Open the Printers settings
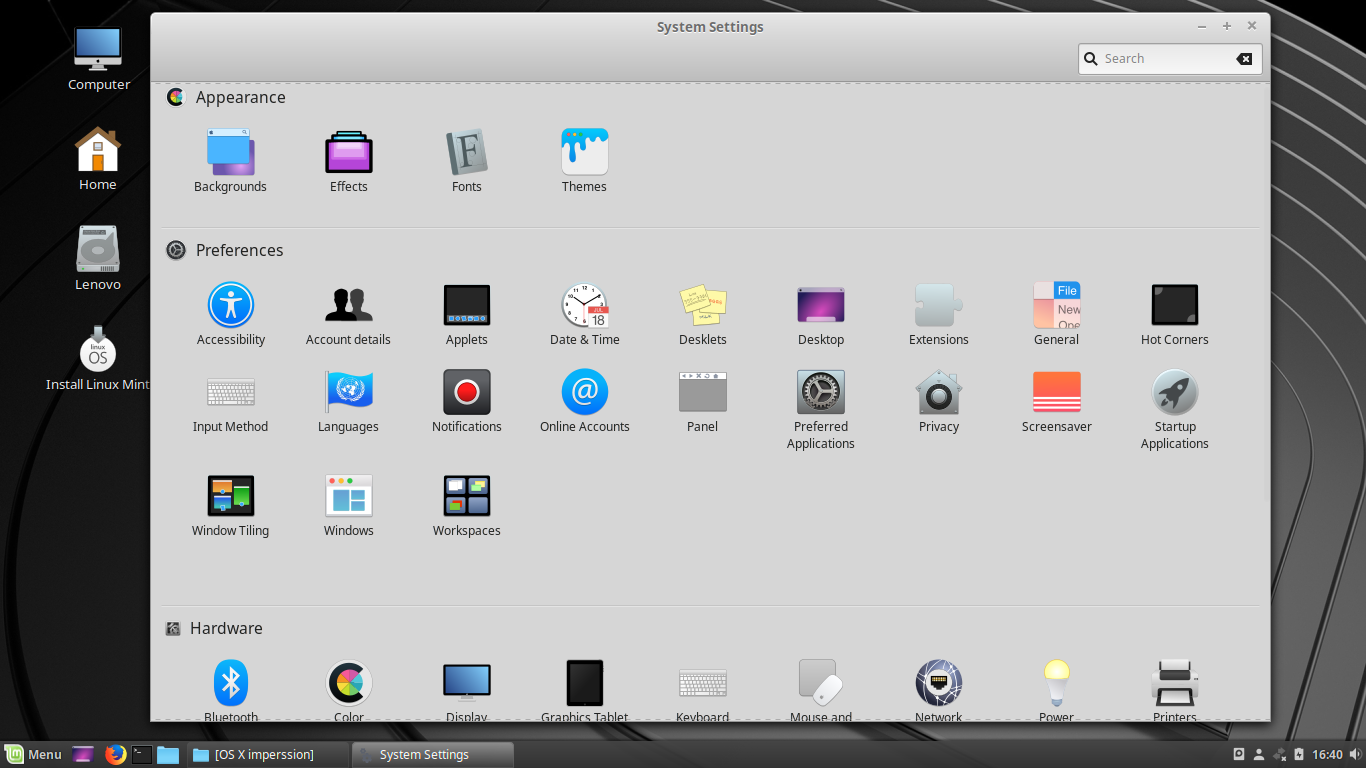Image resolution: width=1366 pixels, height=768 pixels. pyautogui.click(x=1175, y=690)
